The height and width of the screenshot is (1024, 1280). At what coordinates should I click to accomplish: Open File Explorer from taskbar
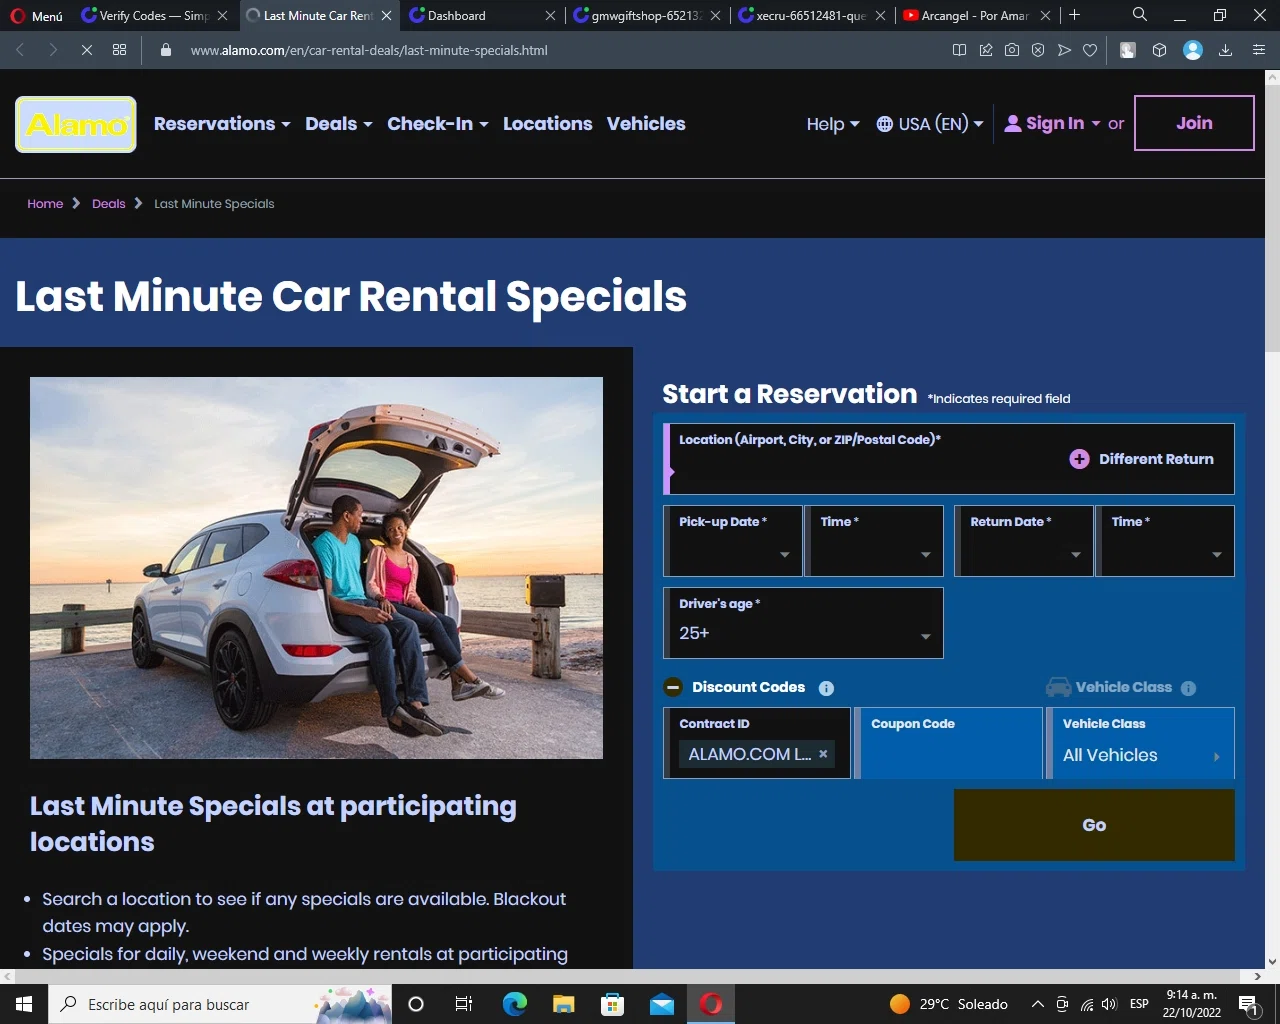click(564, 1004)
